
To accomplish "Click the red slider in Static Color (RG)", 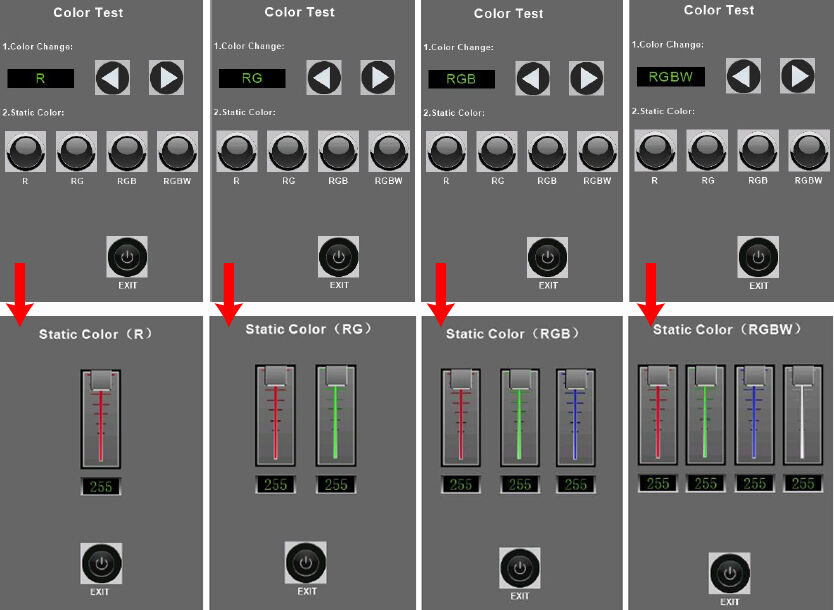I will [276, 415].
